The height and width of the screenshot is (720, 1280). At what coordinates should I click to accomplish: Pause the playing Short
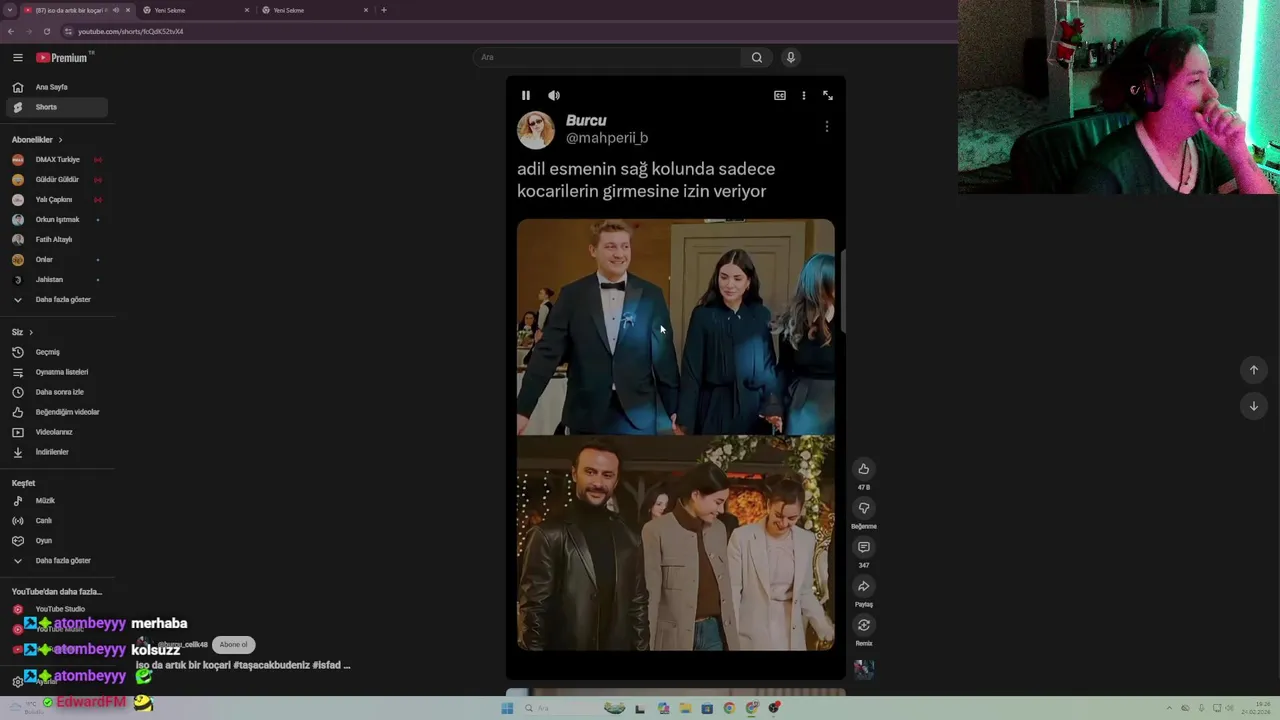526,95
